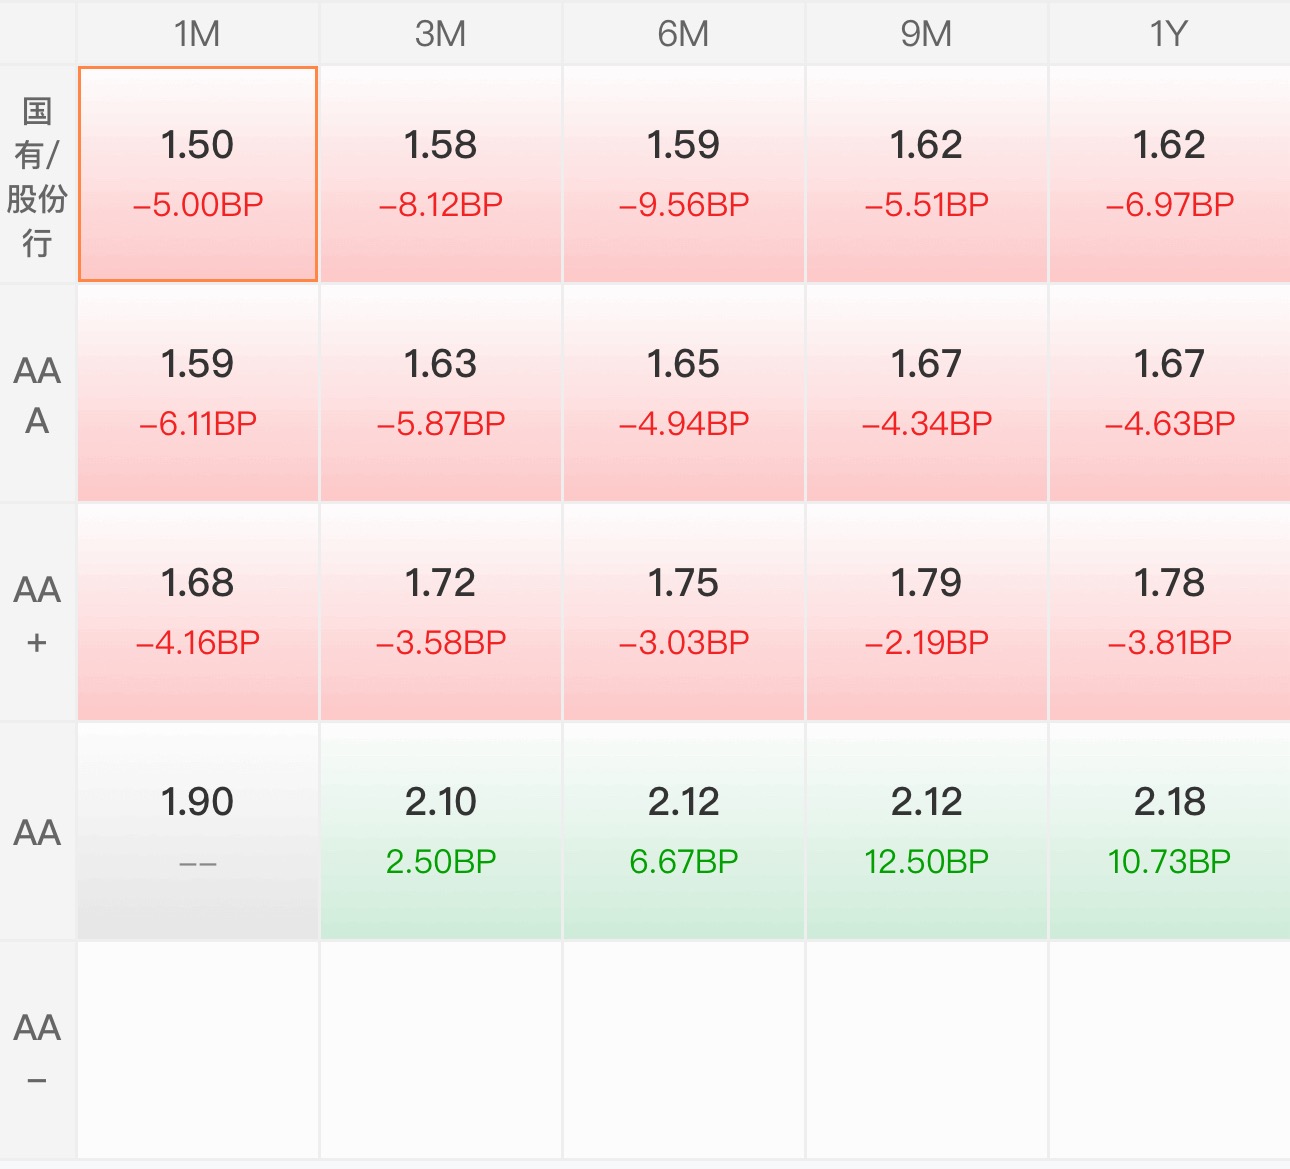
Task: Select the AAA row label
Action: (x=37, y=394)
